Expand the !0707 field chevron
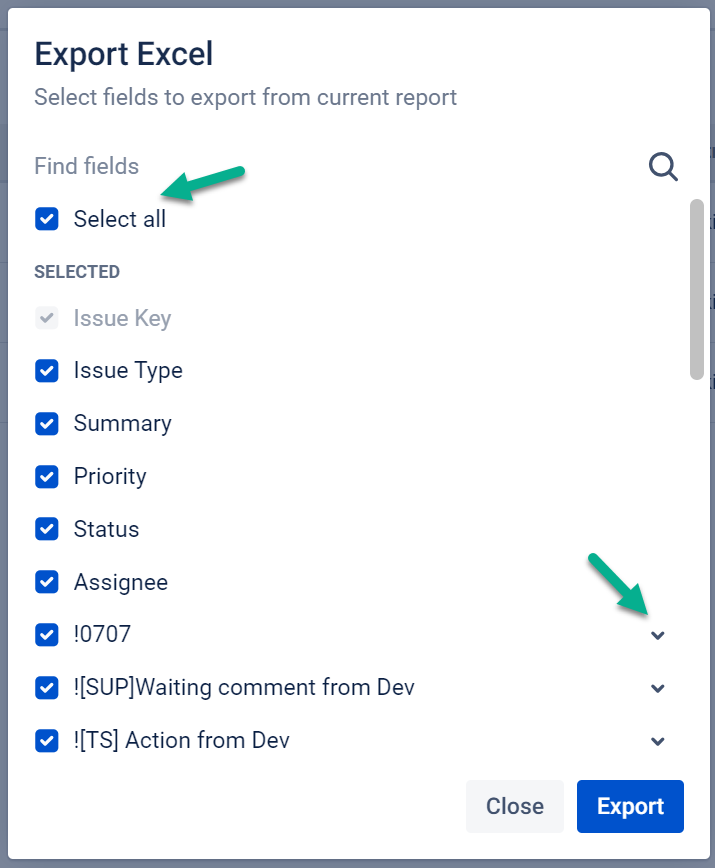The width and height of the screenshot is (715, 868). [658, 635]
